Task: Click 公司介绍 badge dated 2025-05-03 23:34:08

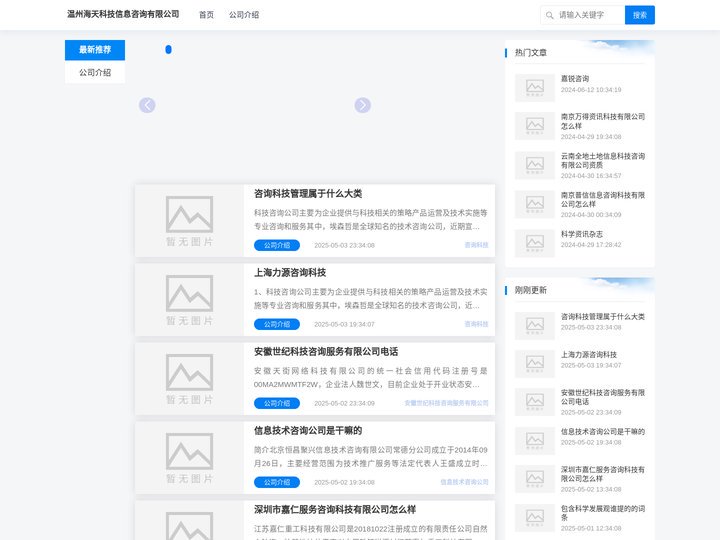Action: coord(277,245)
